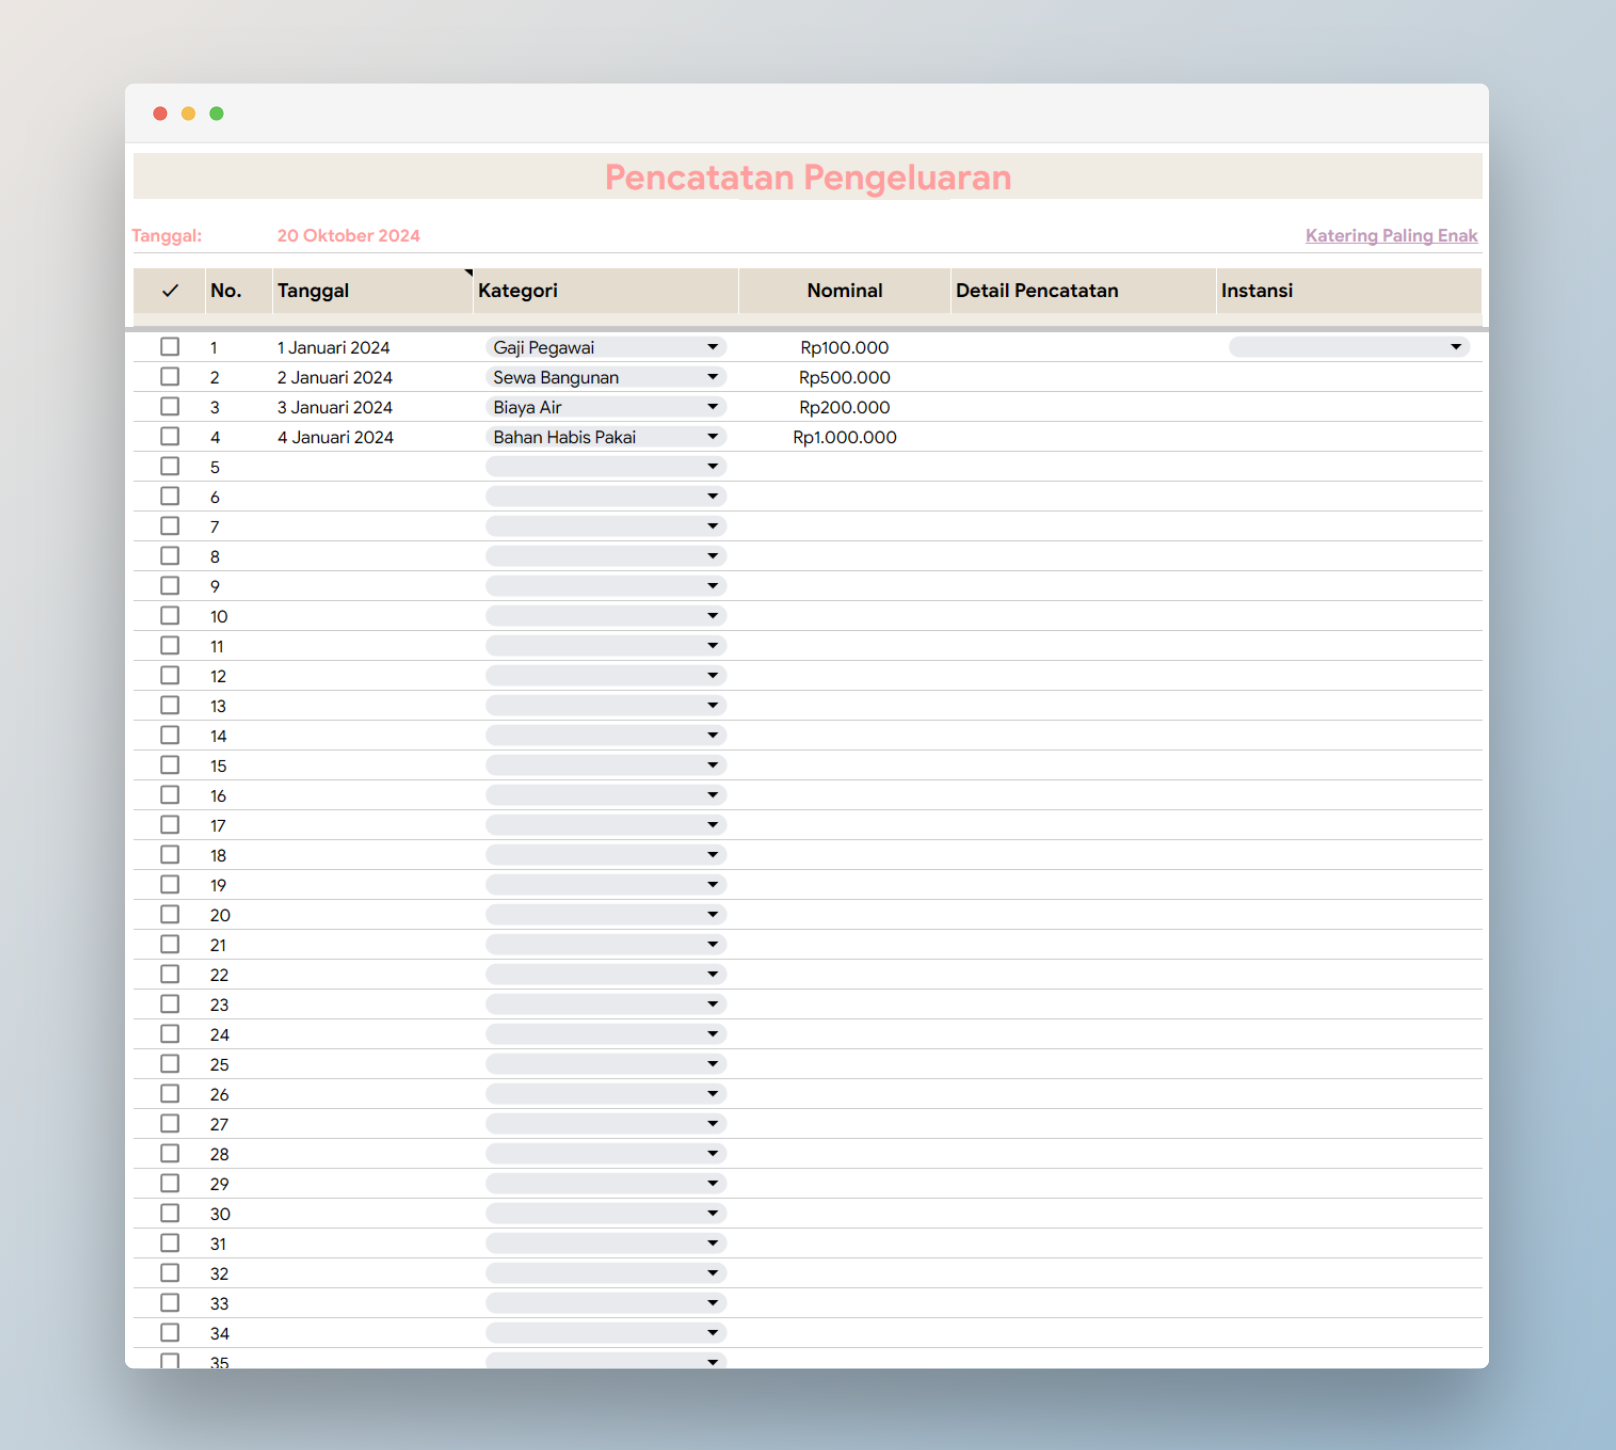Open the Kategori dropdown in row 34
The height and width of the screenshot is (1450, 1616).
pos(606,1333)
